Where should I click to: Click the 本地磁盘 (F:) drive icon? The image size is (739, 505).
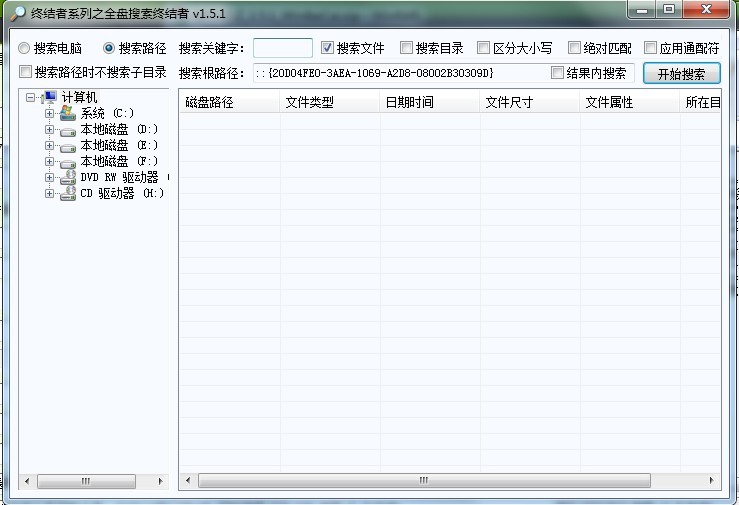click(68, 162)
